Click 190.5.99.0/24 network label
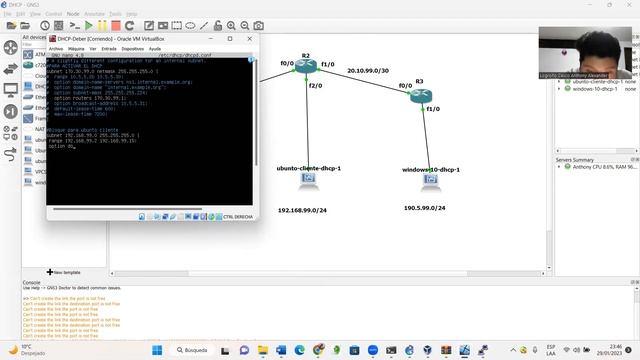The image size is (640, 360). click(x=424, y=208)
